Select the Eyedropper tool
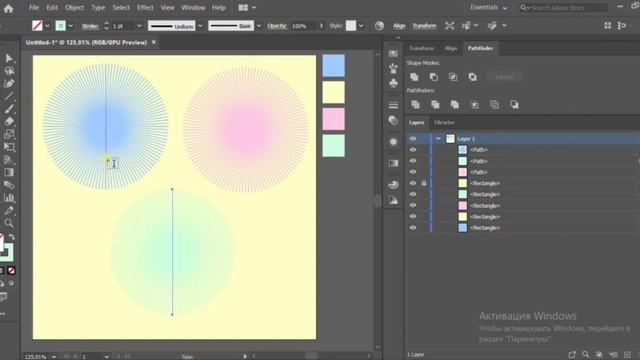This screenshot has height=360, width=640. pos(9,211)
